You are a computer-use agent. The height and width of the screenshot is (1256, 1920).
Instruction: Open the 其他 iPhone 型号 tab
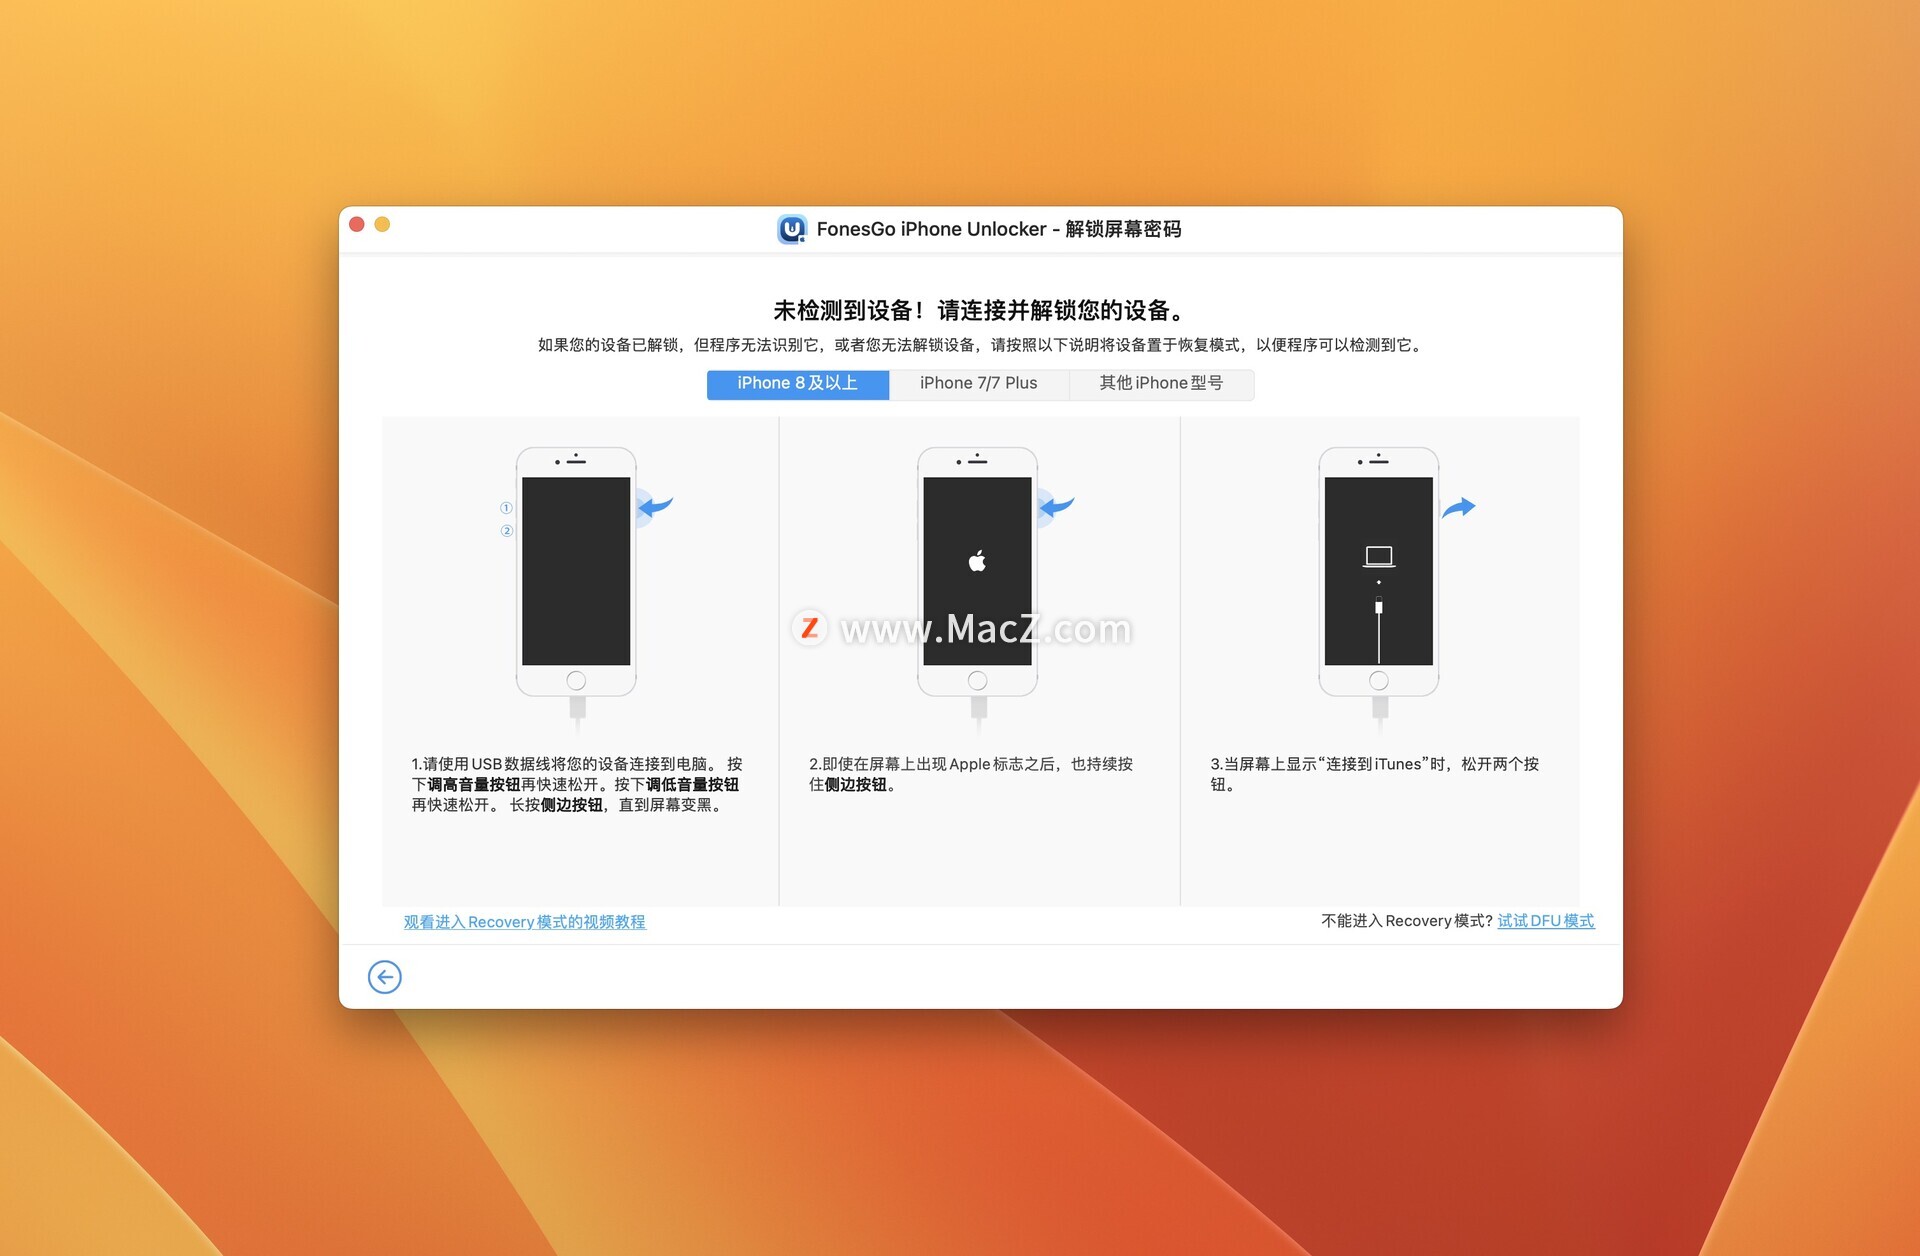(x=1161, y=383)
